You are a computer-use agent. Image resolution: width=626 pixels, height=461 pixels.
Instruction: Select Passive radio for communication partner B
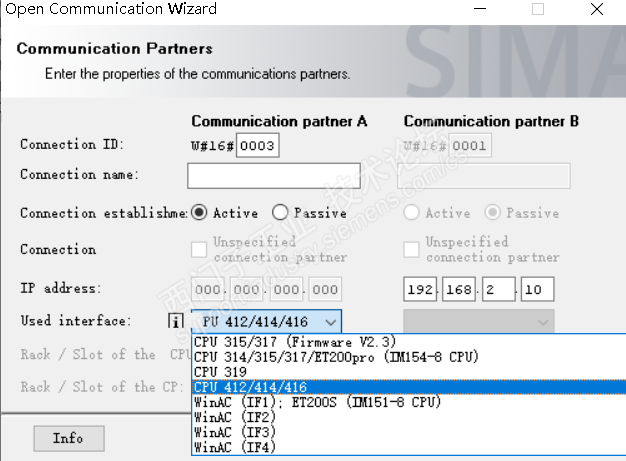click(x=492, y=212)
